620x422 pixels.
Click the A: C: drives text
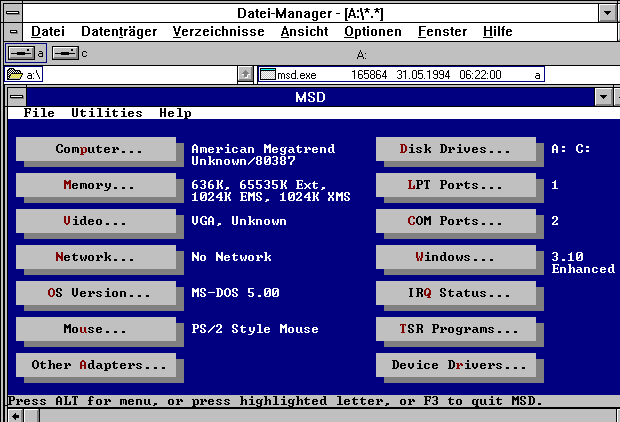571,149
